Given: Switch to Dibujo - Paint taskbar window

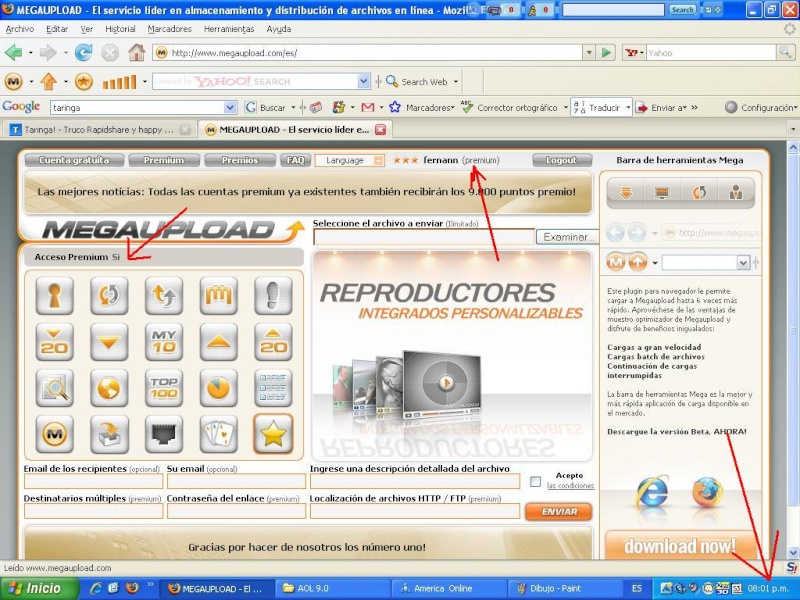Looking at the screenshot, I should tap(564, 588).
